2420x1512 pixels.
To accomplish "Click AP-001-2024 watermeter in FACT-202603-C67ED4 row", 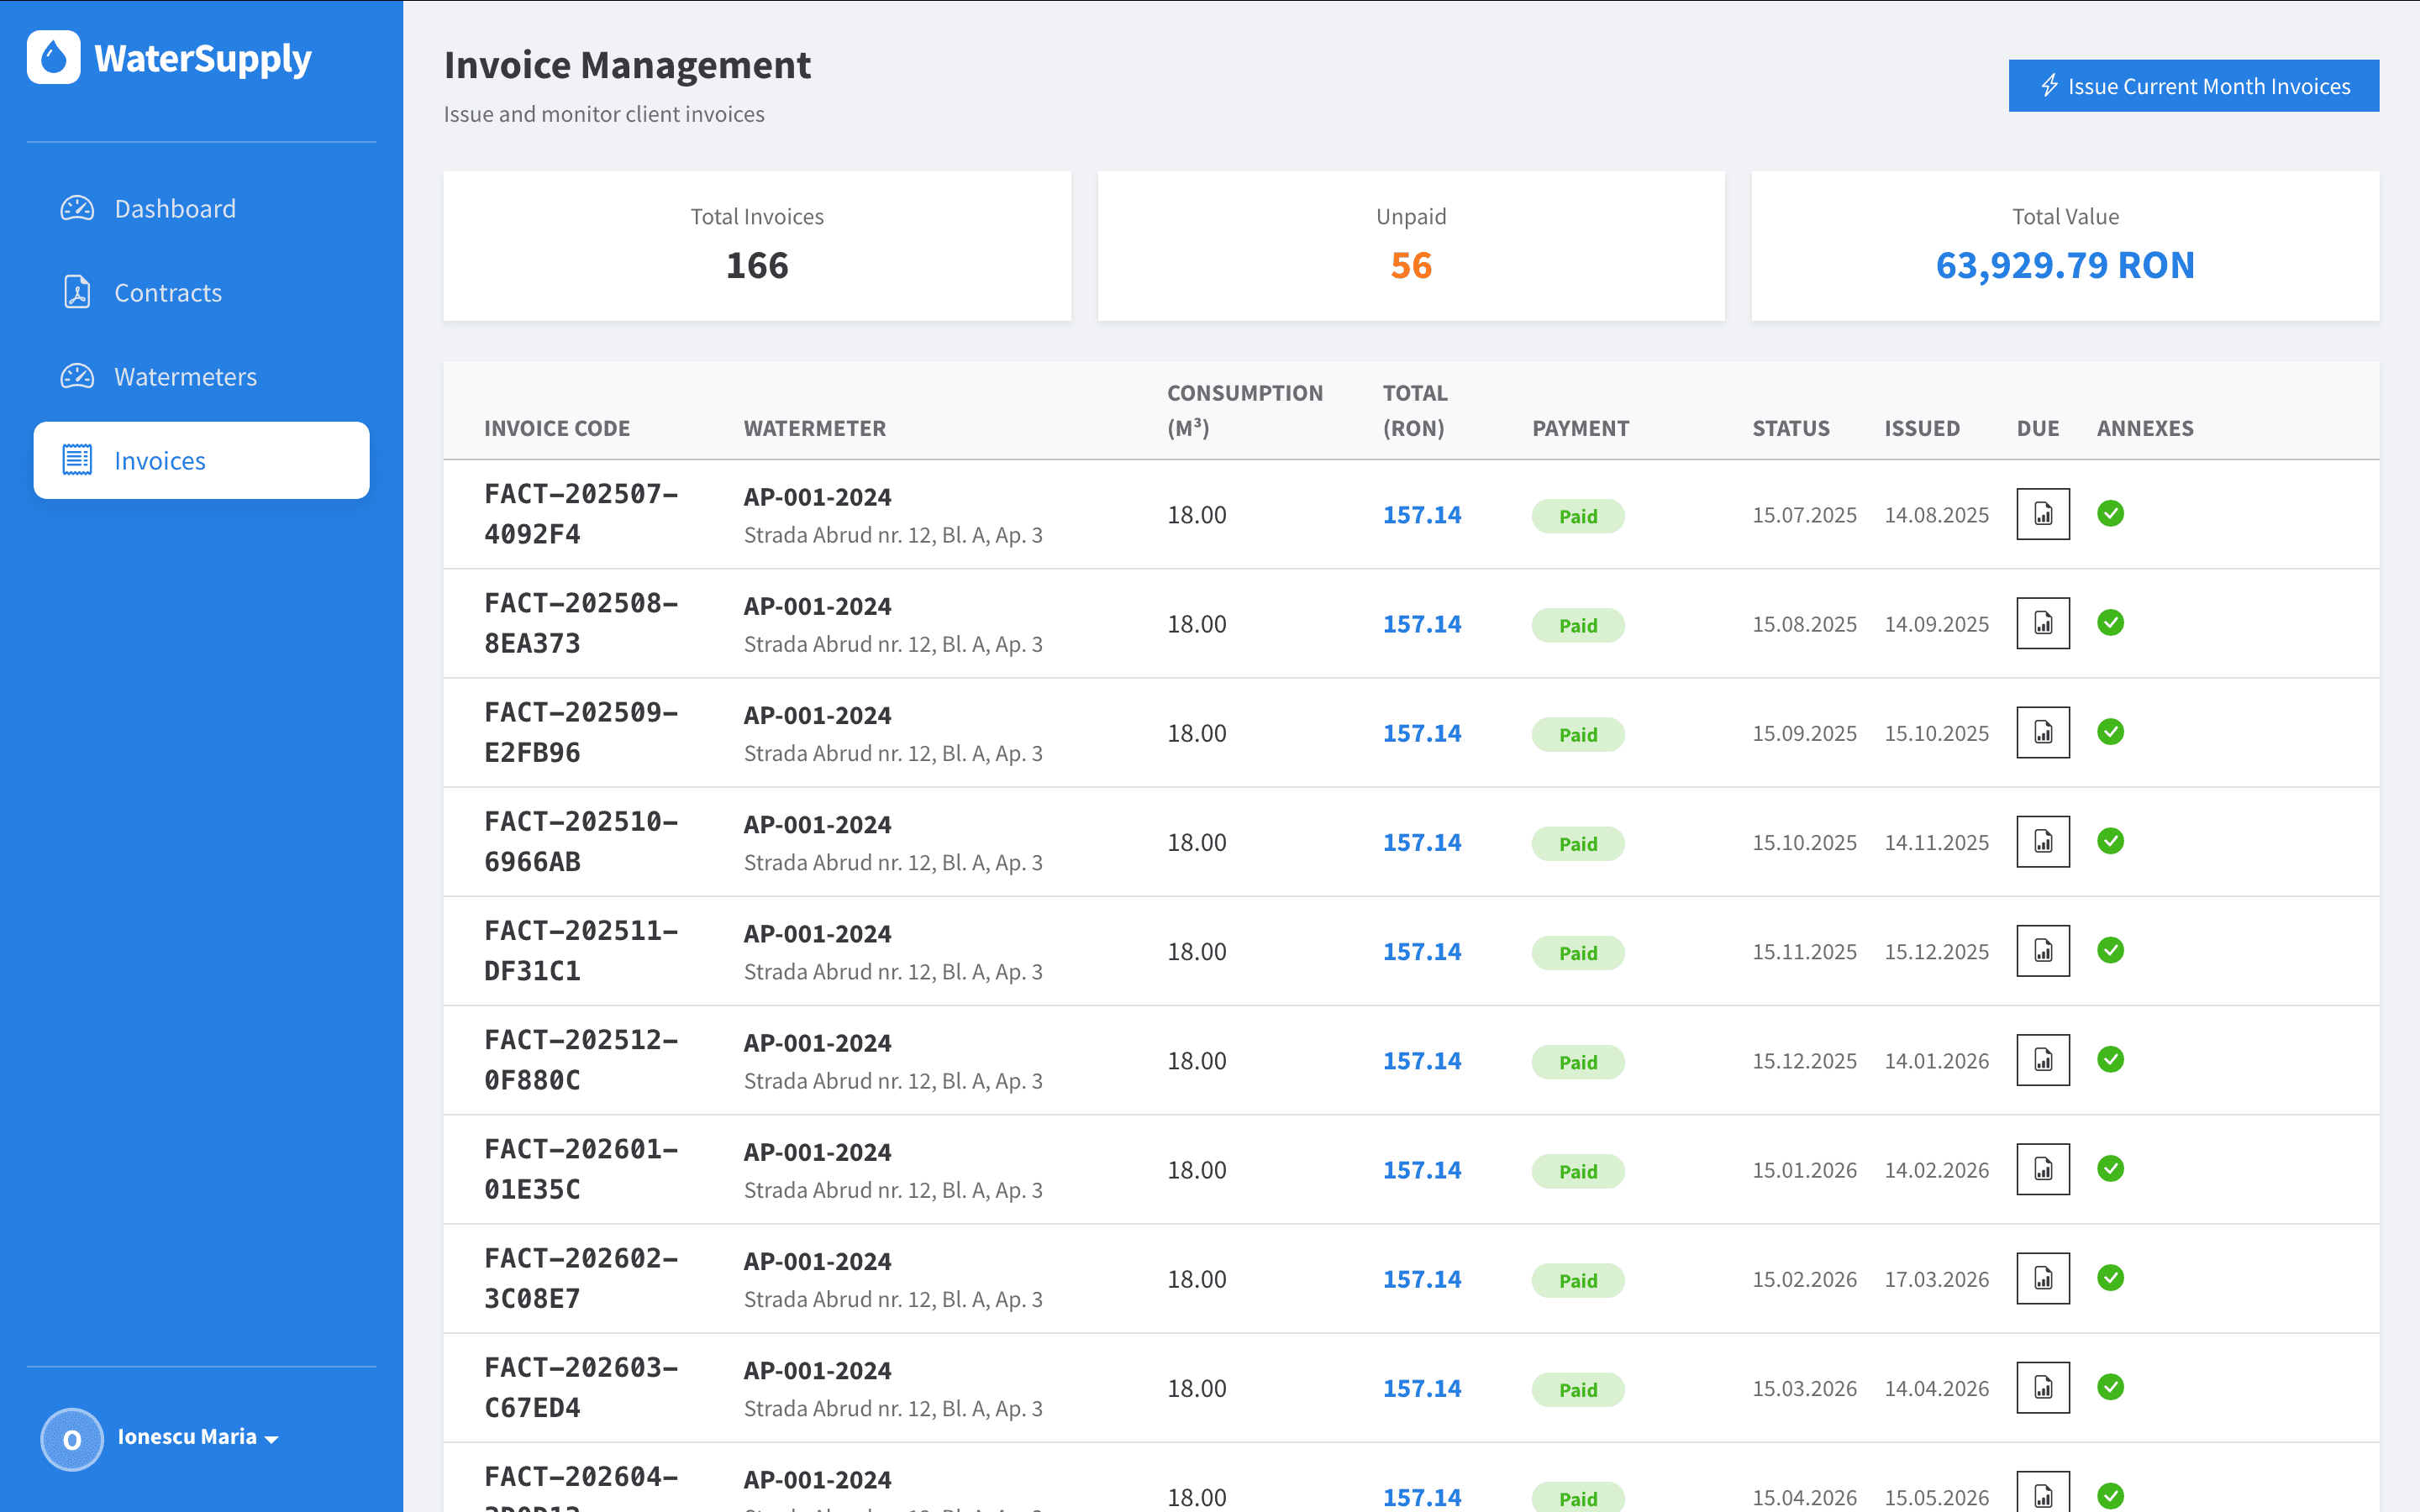I will coord(817,1370).
